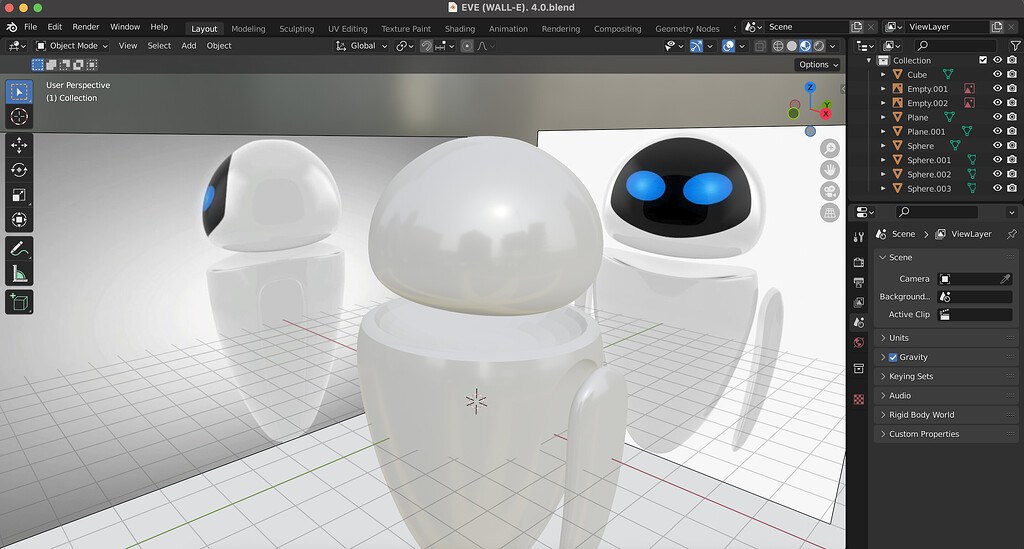The image size is (1024, 549).
Task: Uncheck the Collection exclude checkbox
Action: pos(983,60)
